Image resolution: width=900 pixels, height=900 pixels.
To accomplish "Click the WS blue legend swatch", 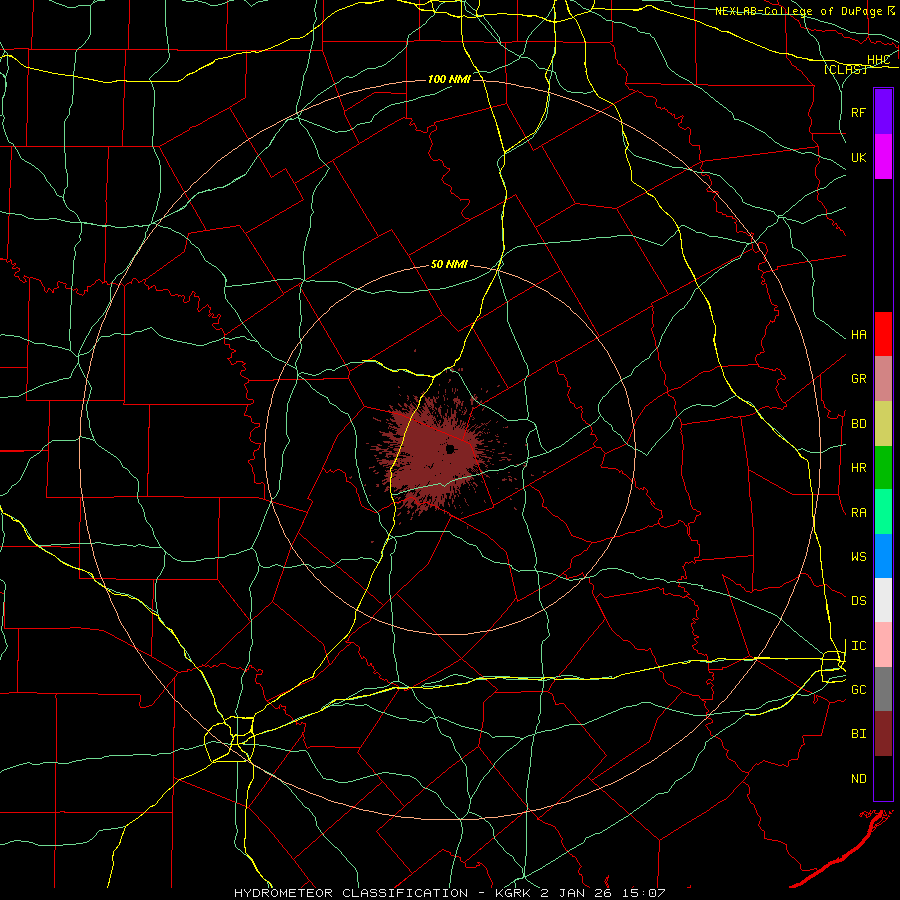I will point(883,556).
